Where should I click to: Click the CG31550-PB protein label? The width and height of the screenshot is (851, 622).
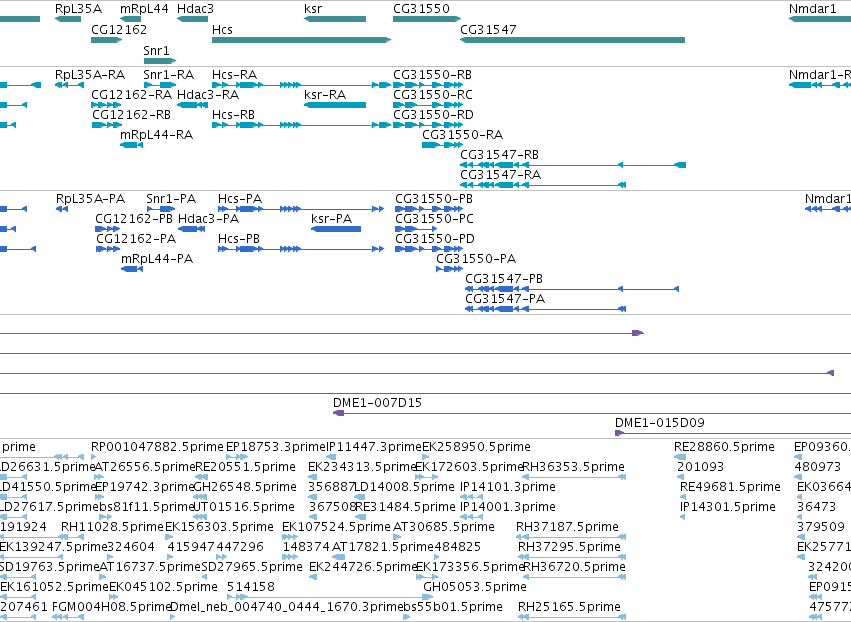pos(434,199)
